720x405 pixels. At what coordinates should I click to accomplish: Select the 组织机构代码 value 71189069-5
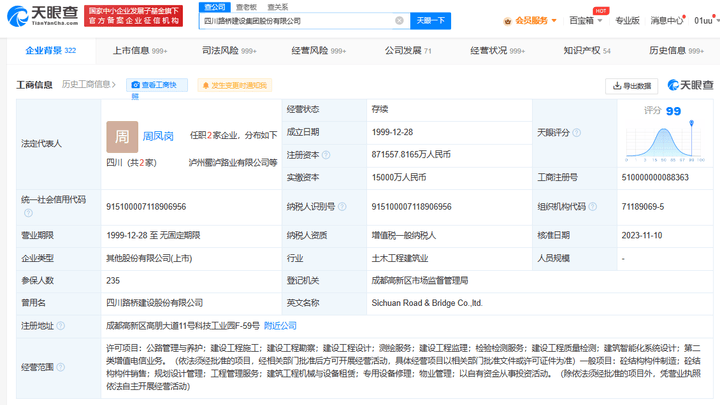coord(643,207)
